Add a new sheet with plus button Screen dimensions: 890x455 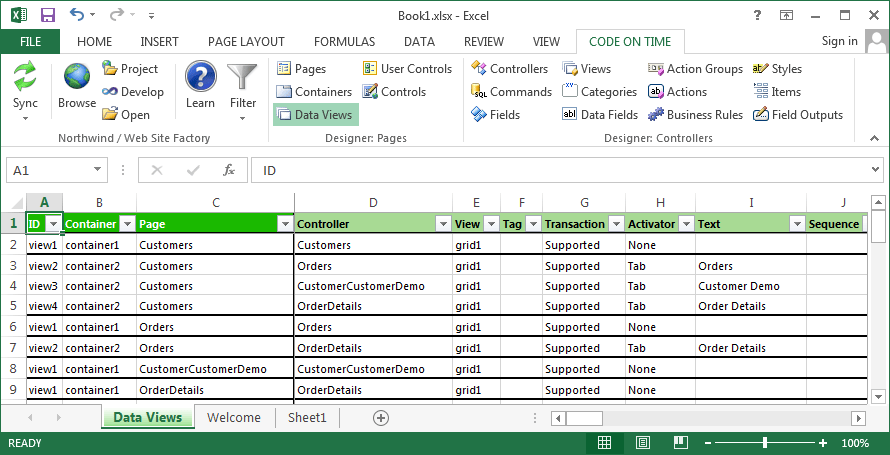pyautogui.click(x=380, y=418)
